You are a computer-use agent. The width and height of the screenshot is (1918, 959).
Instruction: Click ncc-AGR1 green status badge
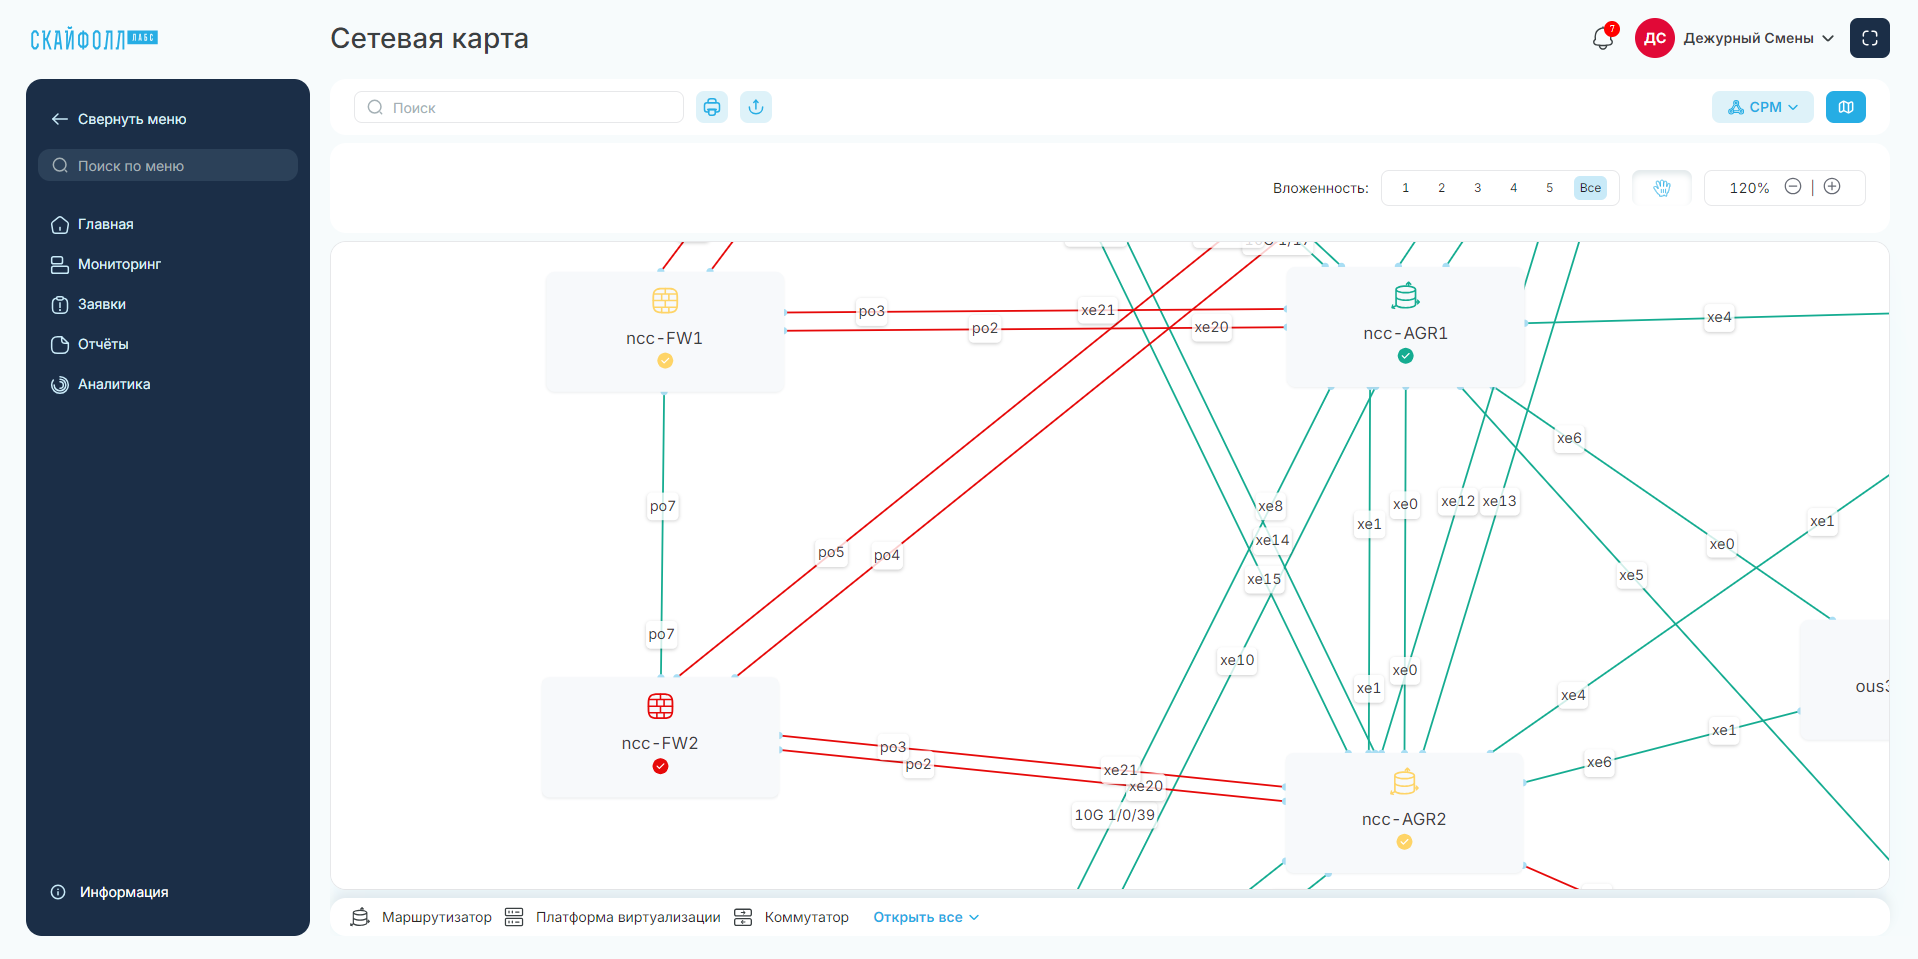point(1406,356)
